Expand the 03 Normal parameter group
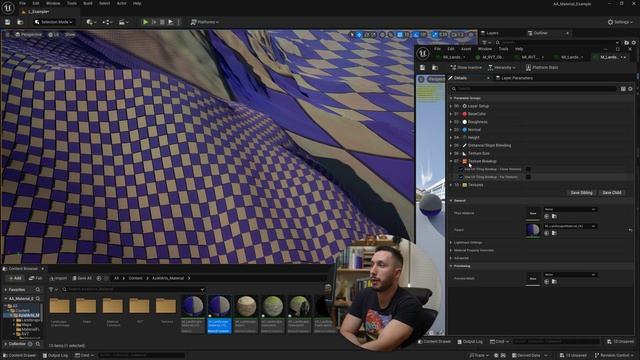 (x=451, y=130)
